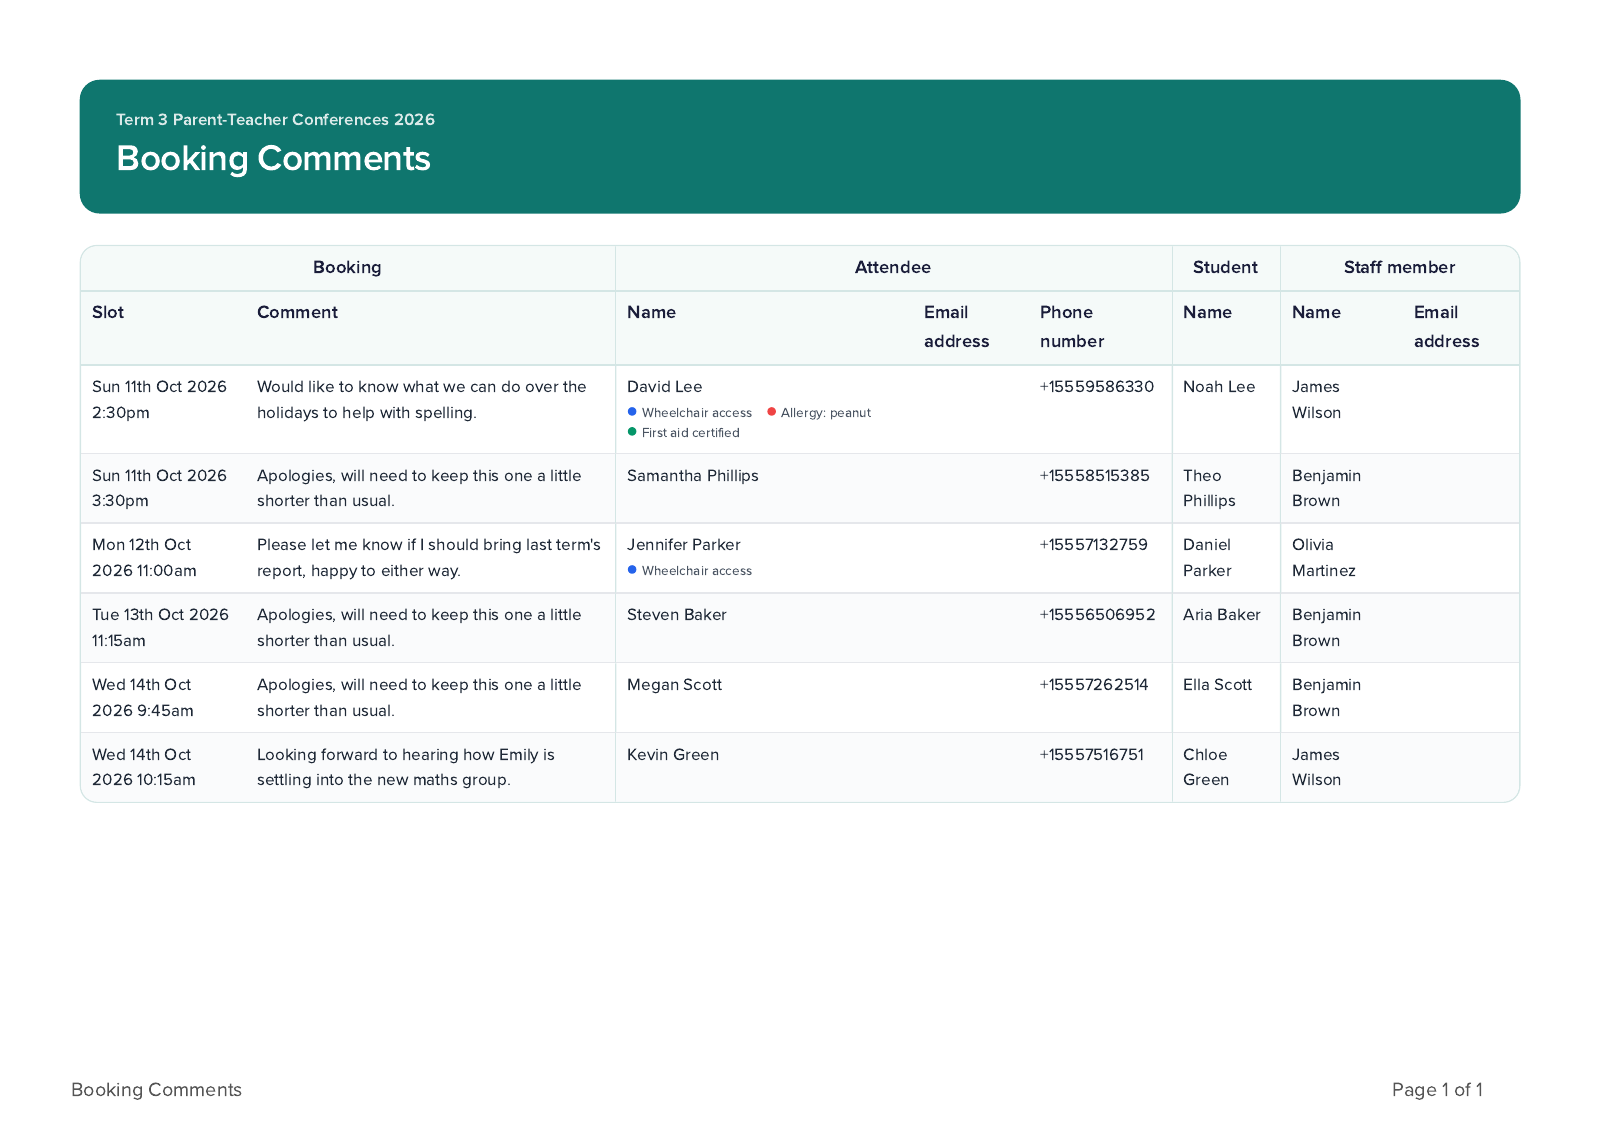Image resolution: width=1600 pixels, height=1132 pixels.
Task: Click the Page 1 of 1 footer text
Action: point(1437,1090)
